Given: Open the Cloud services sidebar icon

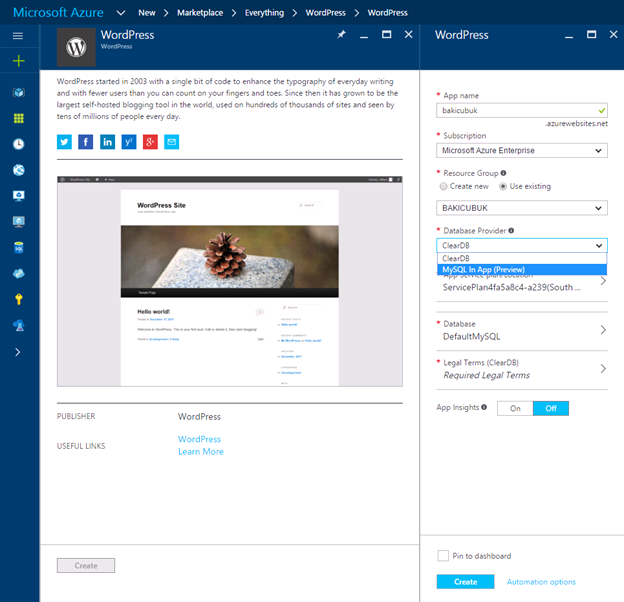Looking at the screenshot, I should pyautogui.click(x=18, y=273).
